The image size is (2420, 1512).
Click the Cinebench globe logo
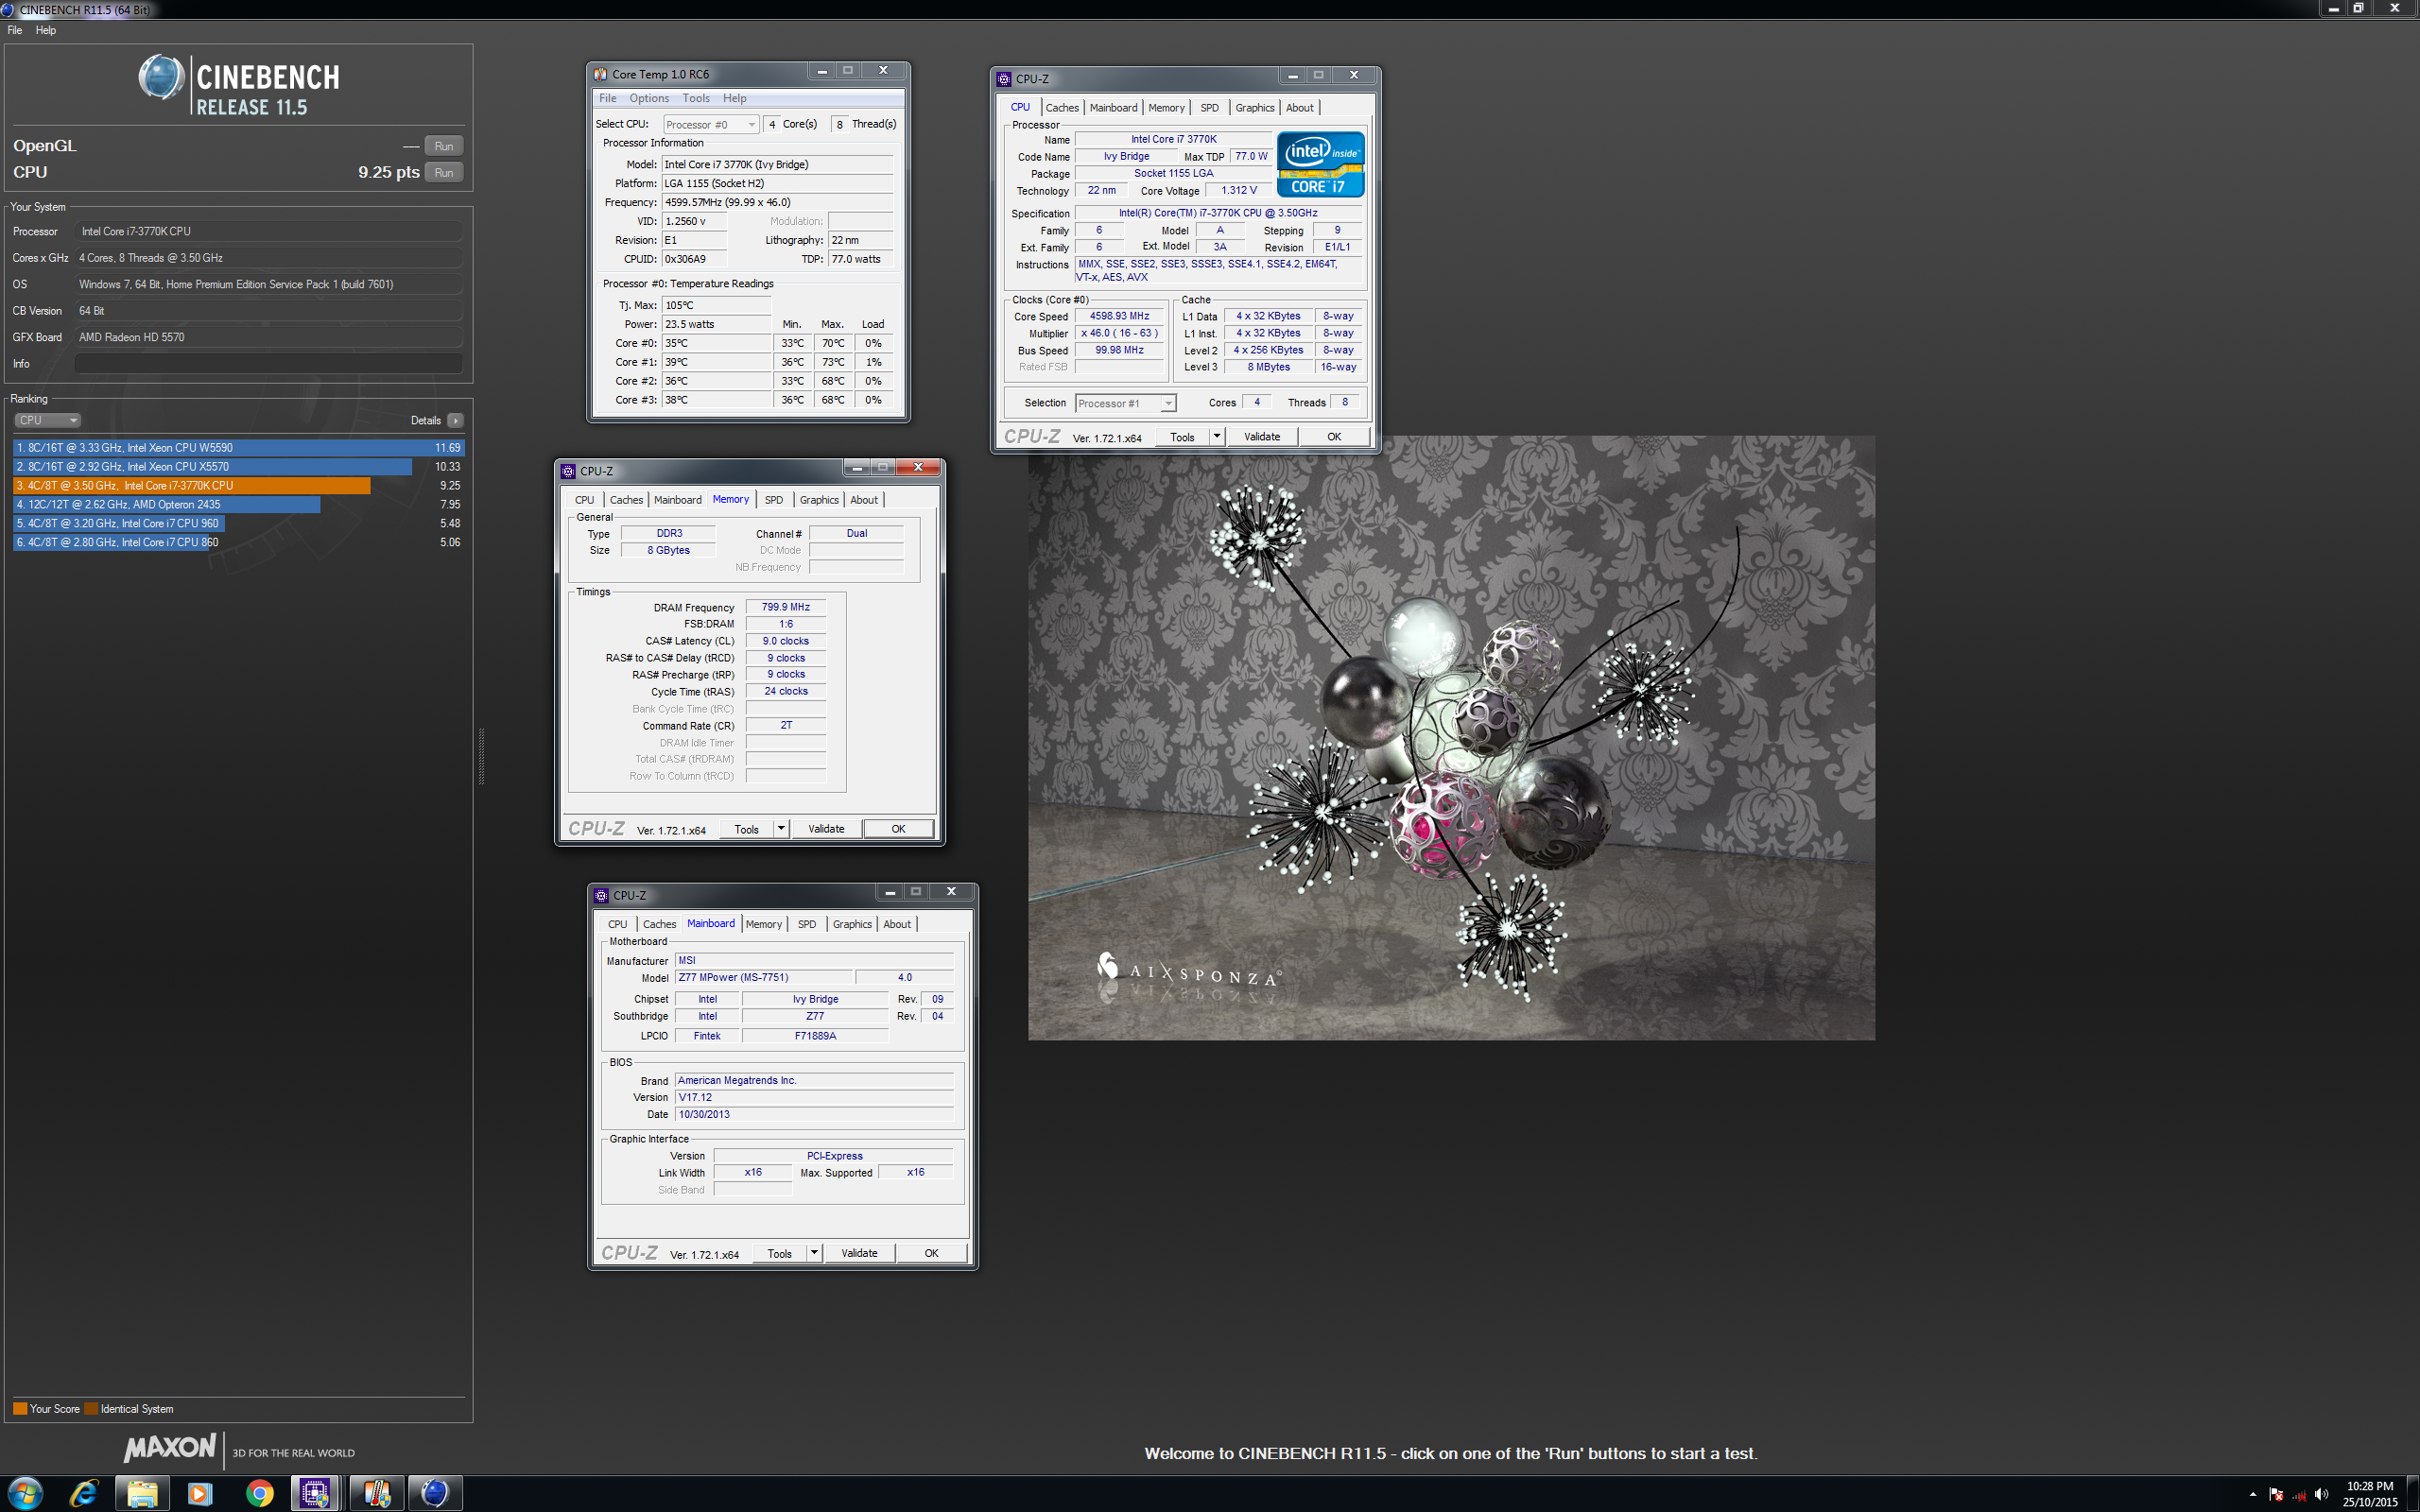click(161, 78)
